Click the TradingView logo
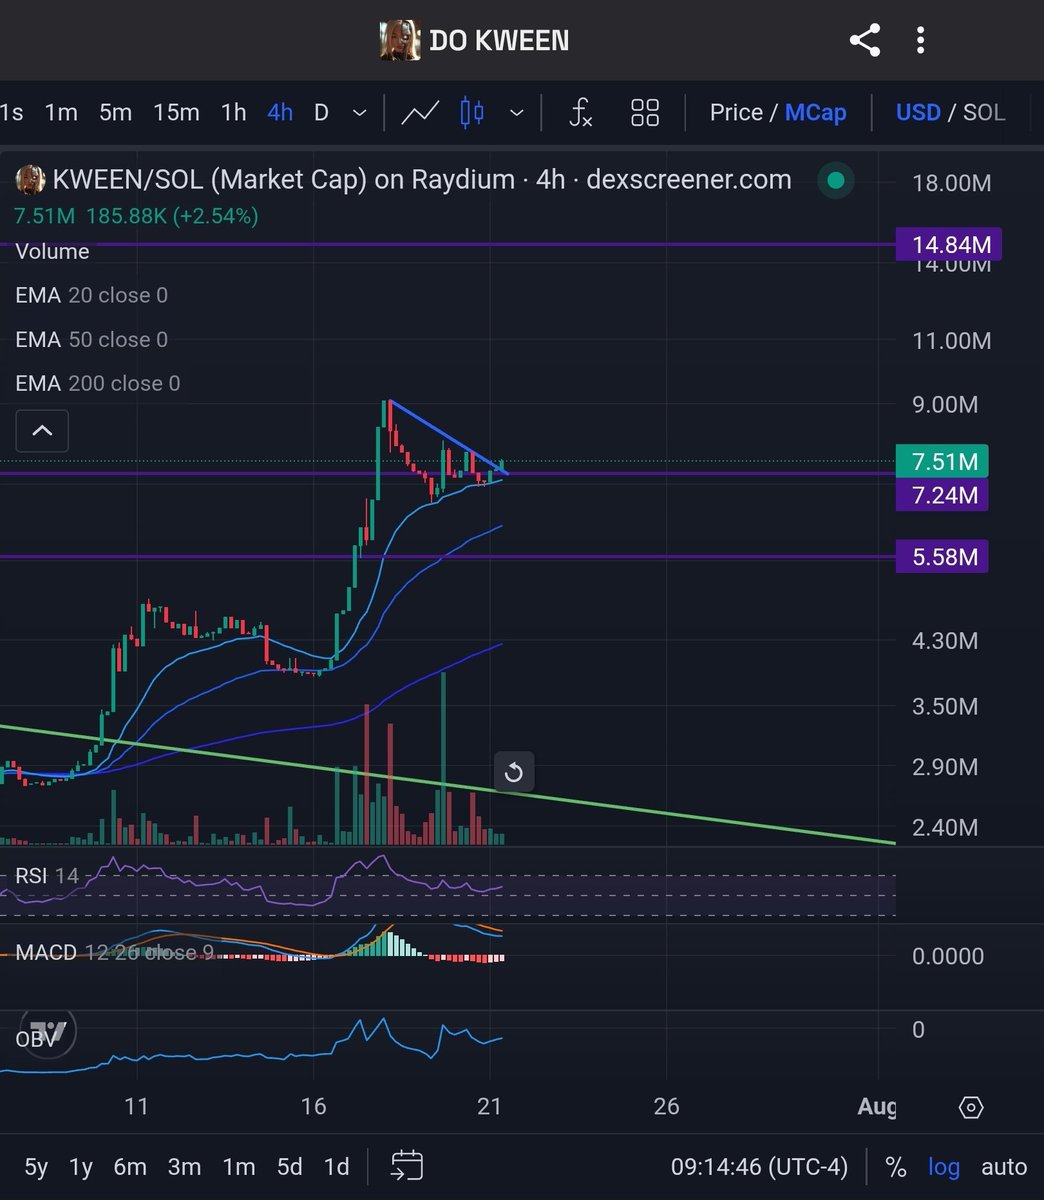 46,1031
